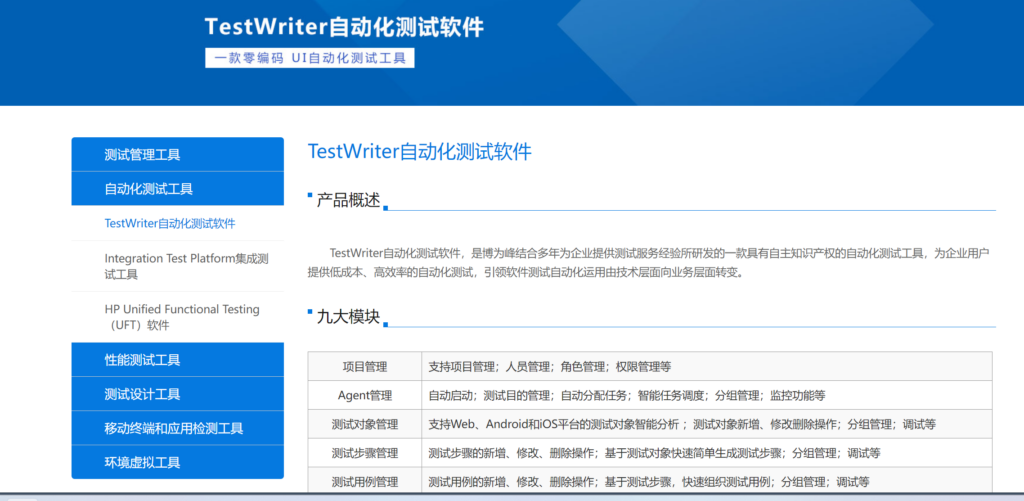Select TestWriter自动化测试软件 in sidebar
This screenshot has height=501, width=1024.
(x=170, y=223)
